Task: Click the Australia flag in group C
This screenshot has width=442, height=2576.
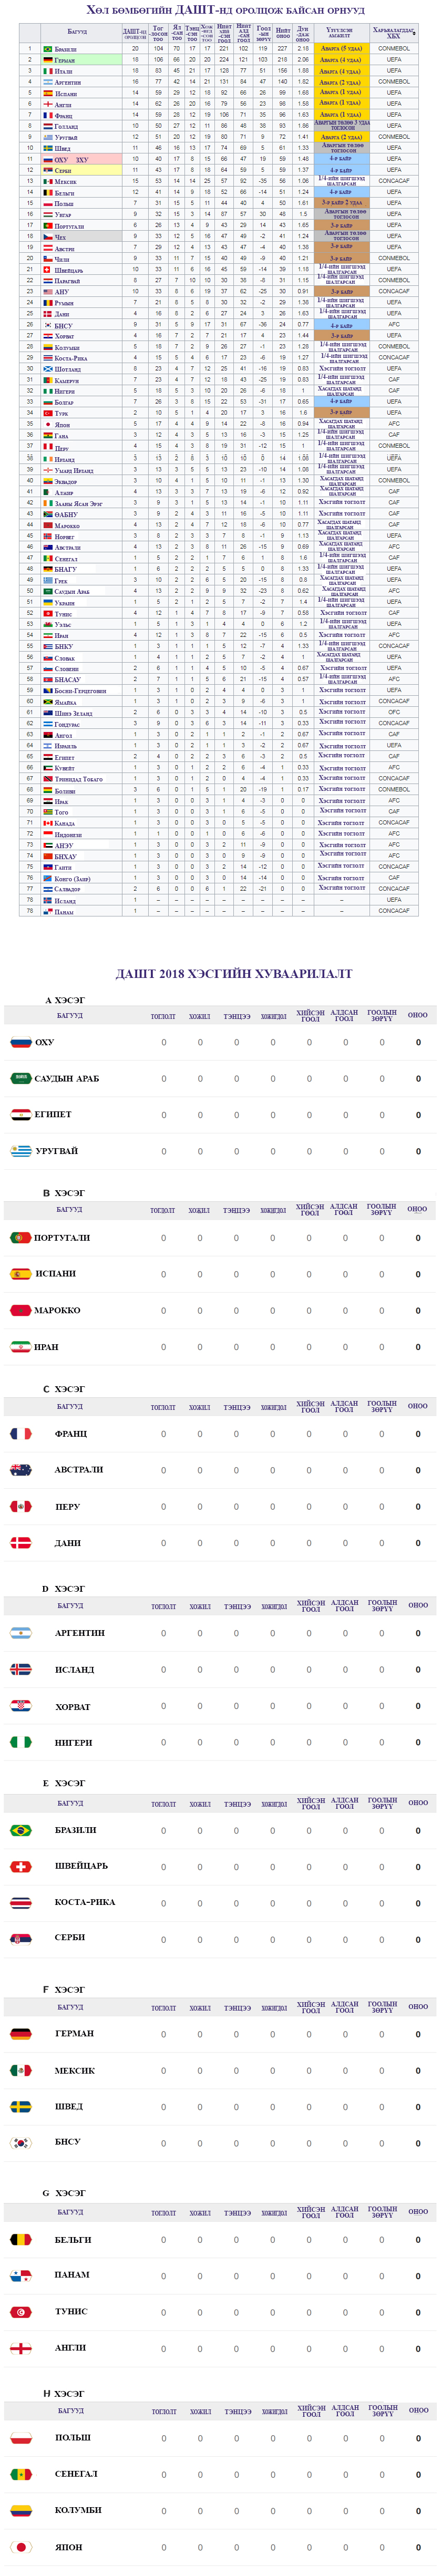Action: click(x=20, y=1469)
